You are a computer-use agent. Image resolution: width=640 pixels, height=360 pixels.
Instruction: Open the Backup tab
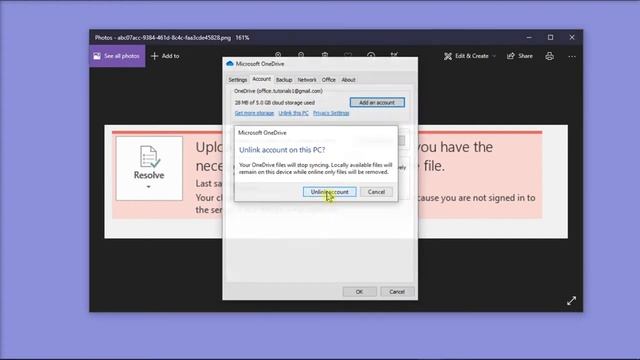coord(284,80)
